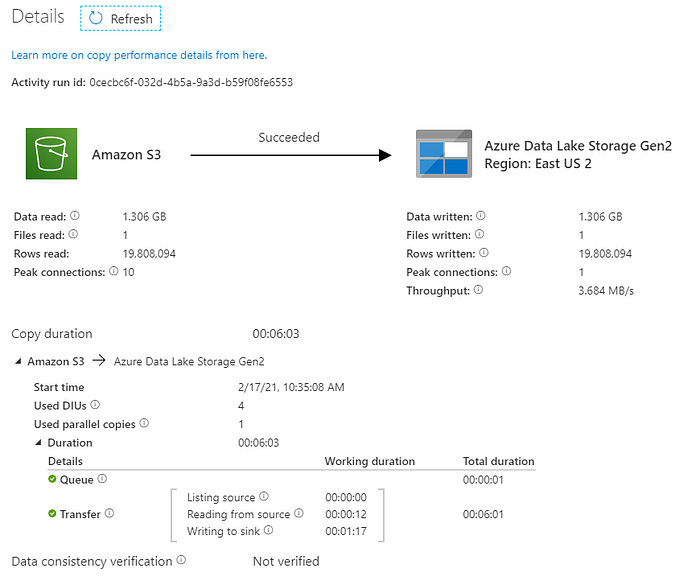Collapse the Duration breakdown section
The image size is (679, 581).
[38, 442]
